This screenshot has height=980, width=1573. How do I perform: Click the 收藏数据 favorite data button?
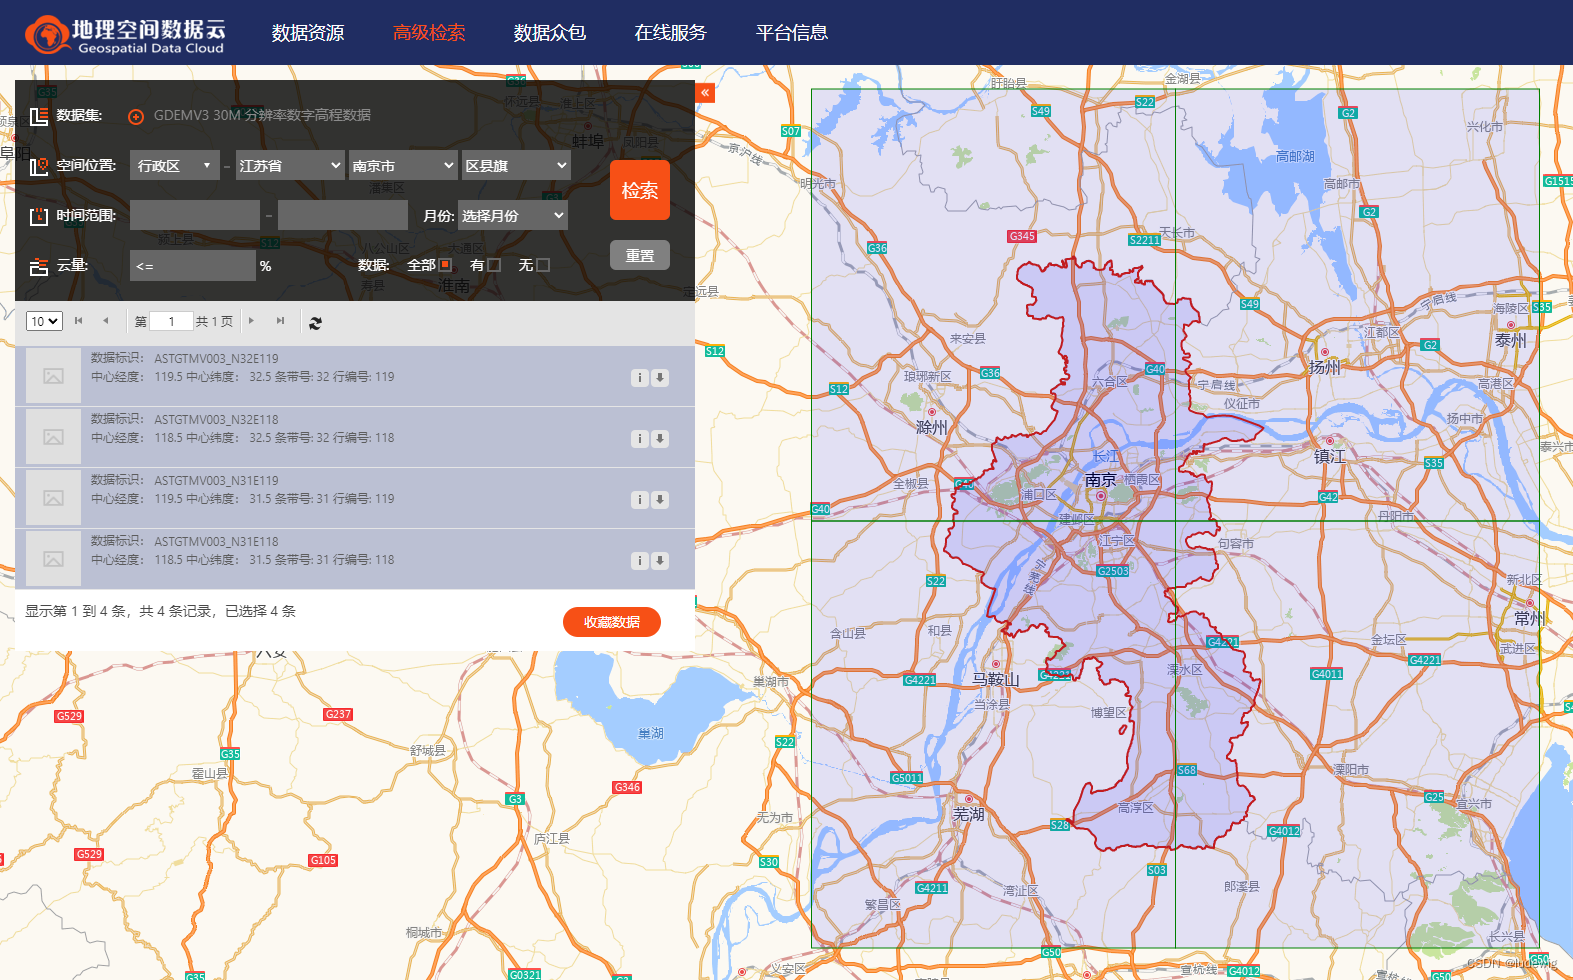click(612, 622)
